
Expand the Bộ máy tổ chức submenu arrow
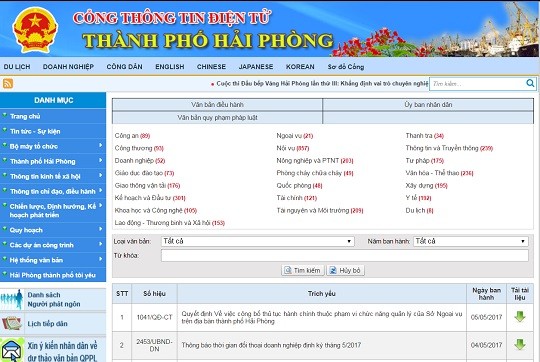click(100, 146)
